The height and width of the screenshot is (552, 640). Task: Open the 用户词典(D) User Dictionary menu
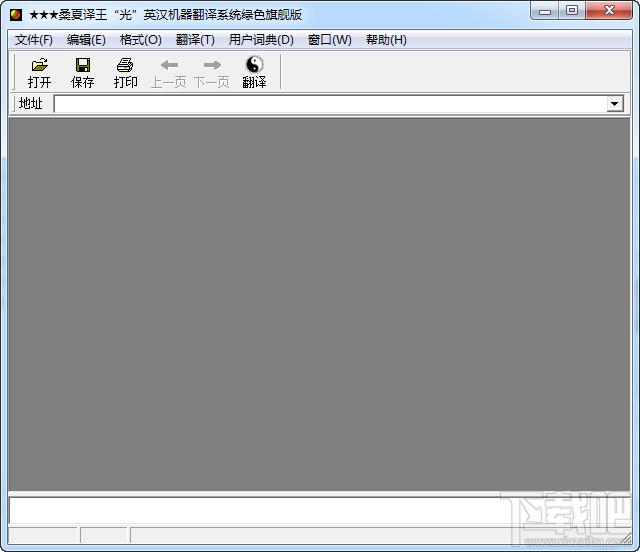[261, 40]
